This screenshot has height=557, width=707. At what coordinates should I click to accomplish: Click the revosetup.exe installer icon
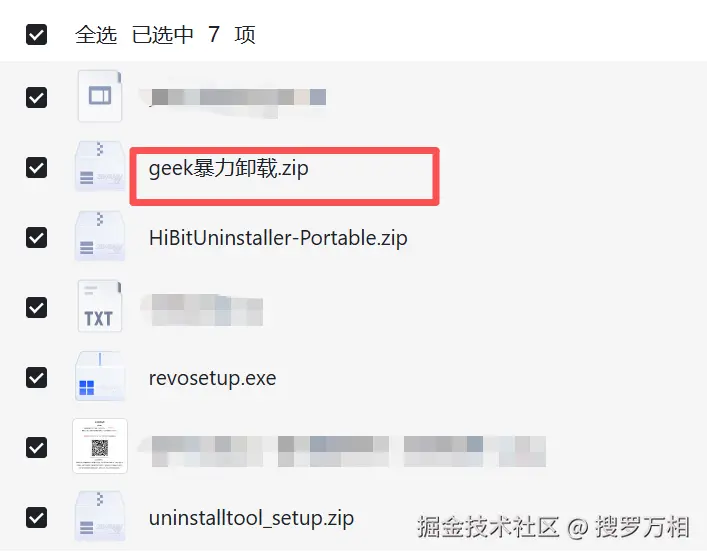100,376
